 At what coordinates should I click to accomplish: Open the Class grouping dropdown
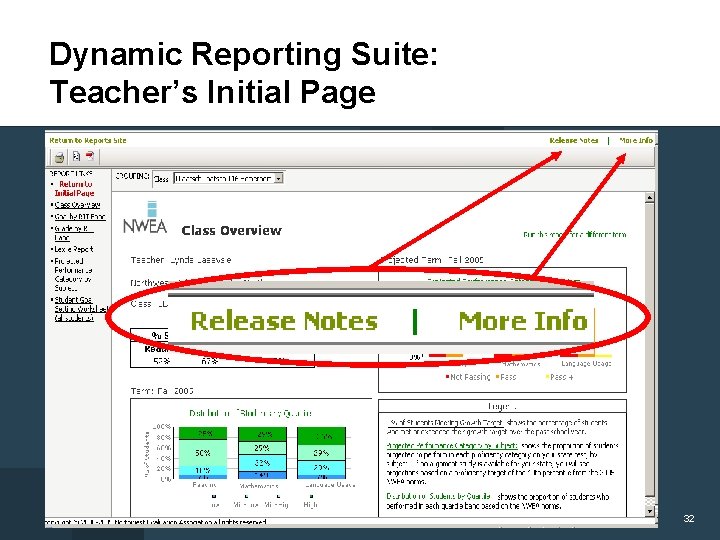tap(228, 178)
